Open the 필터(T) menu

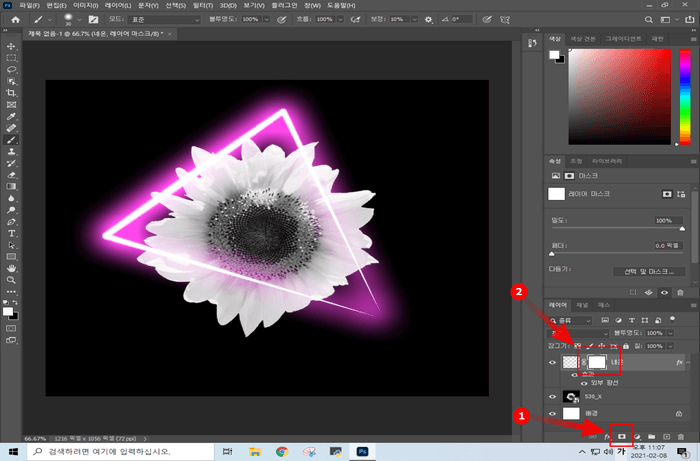click(x=202, y=5)
